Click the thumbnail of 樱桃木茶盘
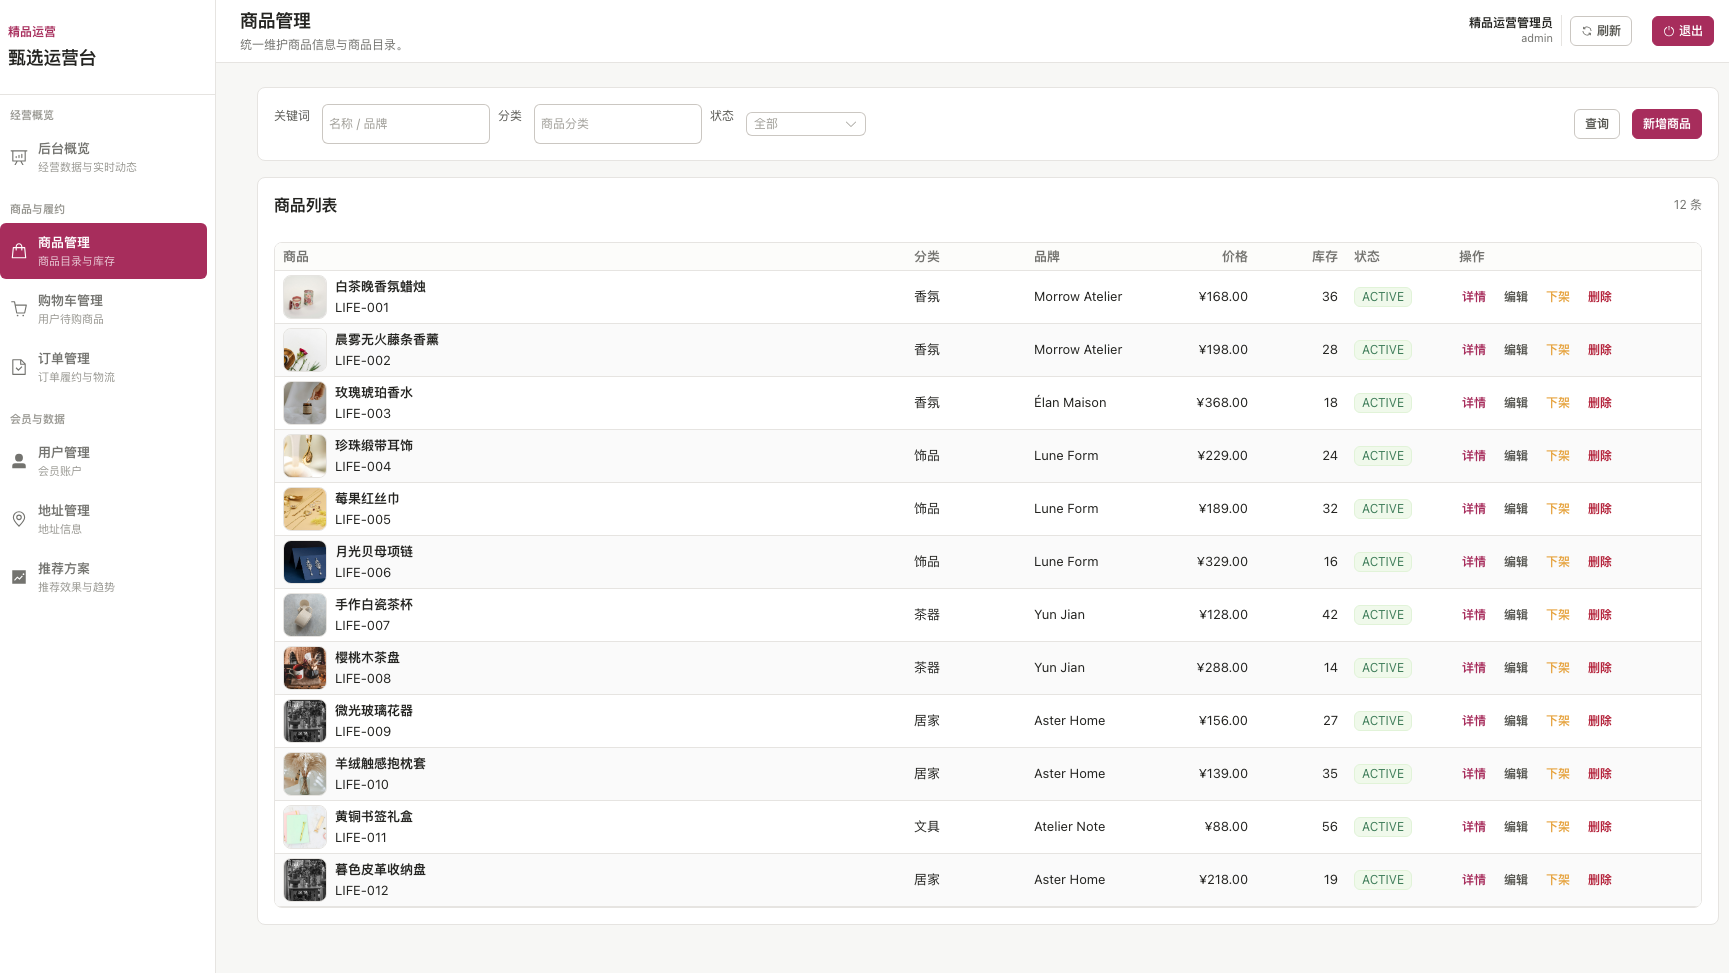1729x973 pixels. (x=305, y=668)
